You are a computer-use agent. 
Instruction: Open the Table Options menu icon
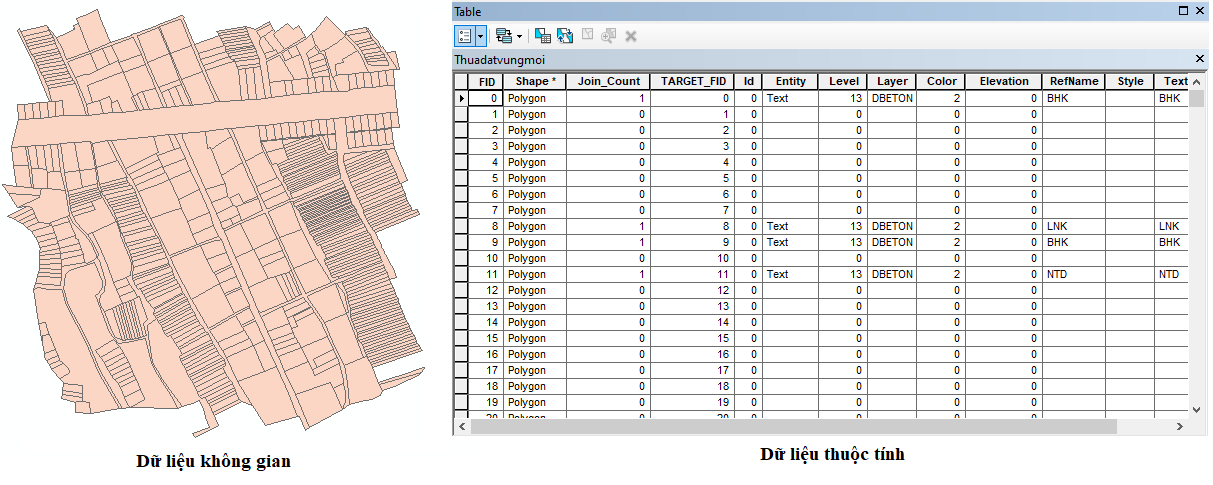pos(464,35)
